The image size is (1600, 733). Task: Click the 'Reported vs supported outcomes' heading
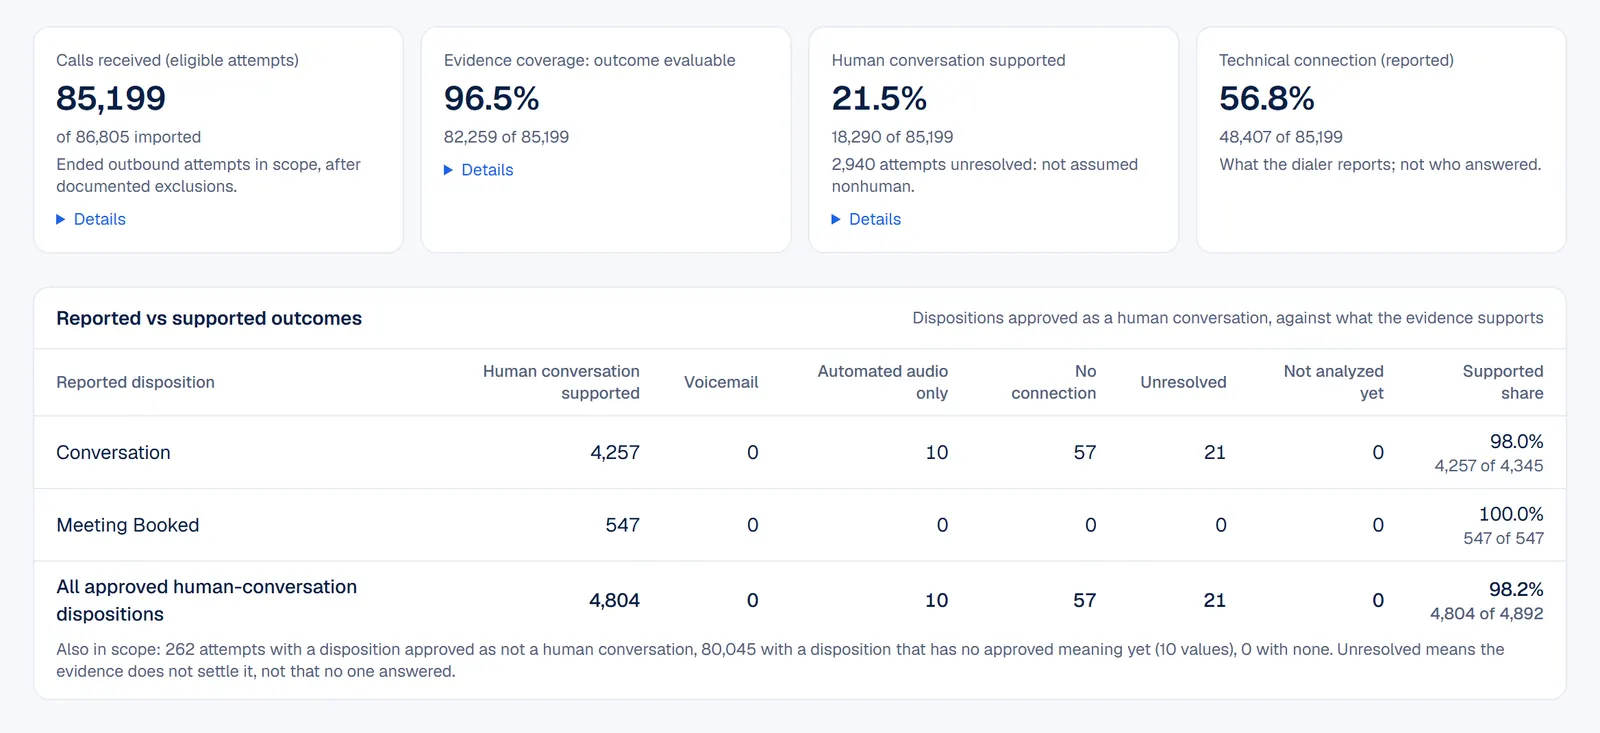tap(209, 318)
